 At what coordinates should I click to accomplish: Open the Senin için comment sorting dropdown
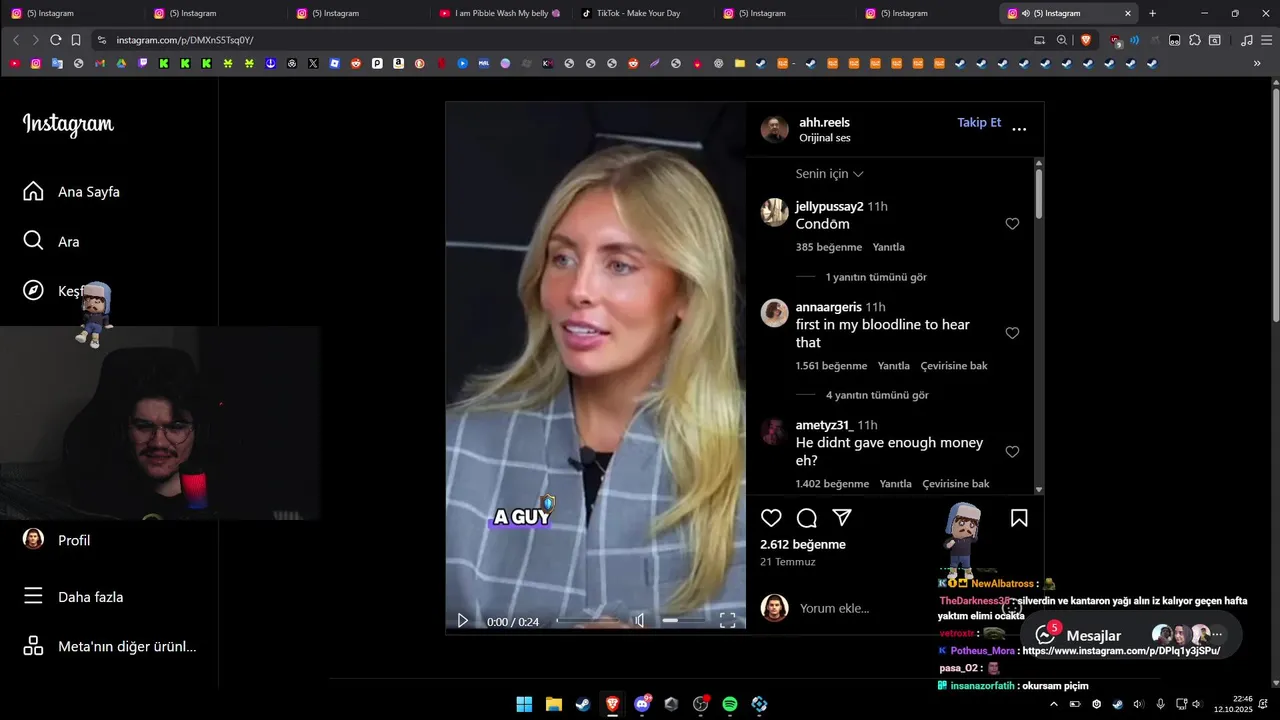[x=829, y=174]
